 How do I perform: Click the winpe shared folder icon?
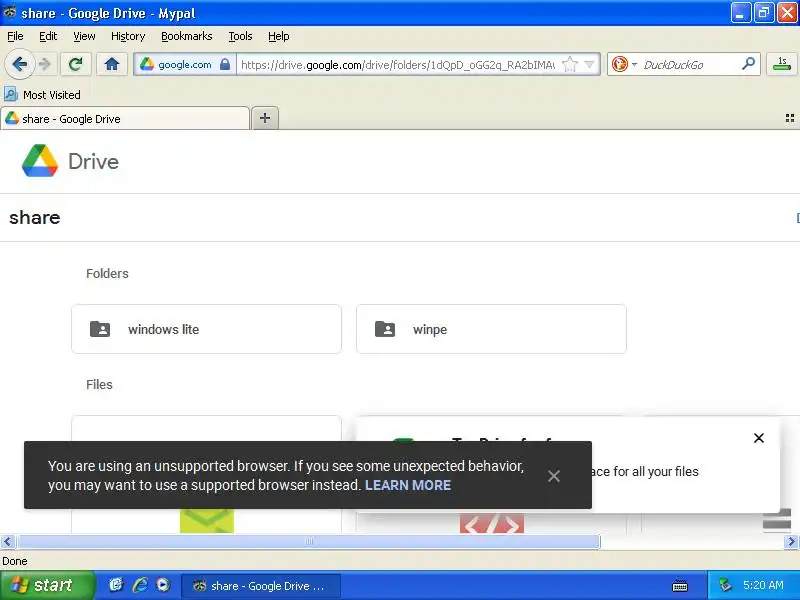[385, 329]
